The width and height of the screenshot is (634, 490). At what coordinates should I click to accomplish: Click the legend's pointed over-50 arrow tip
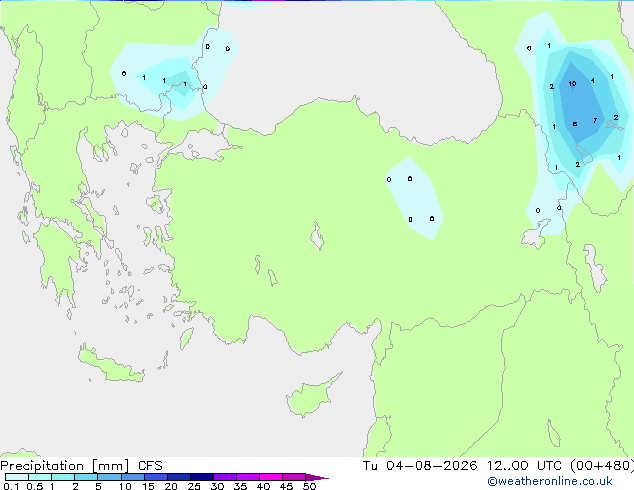[317, 477]
